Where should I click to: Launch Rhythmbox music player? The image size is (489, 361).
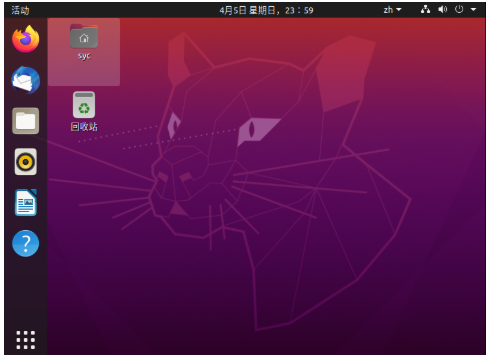coord(26,162)
